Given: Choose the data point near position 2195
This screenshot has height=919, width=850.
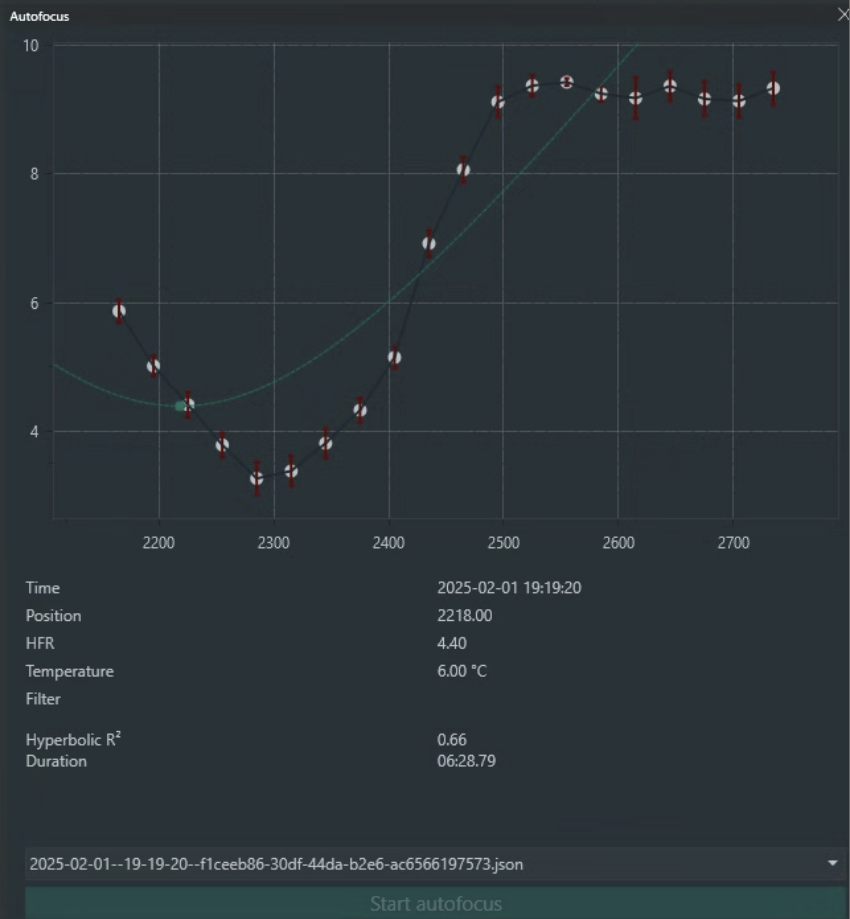Looking at the screenshot, I should click(x=153, y=366).
